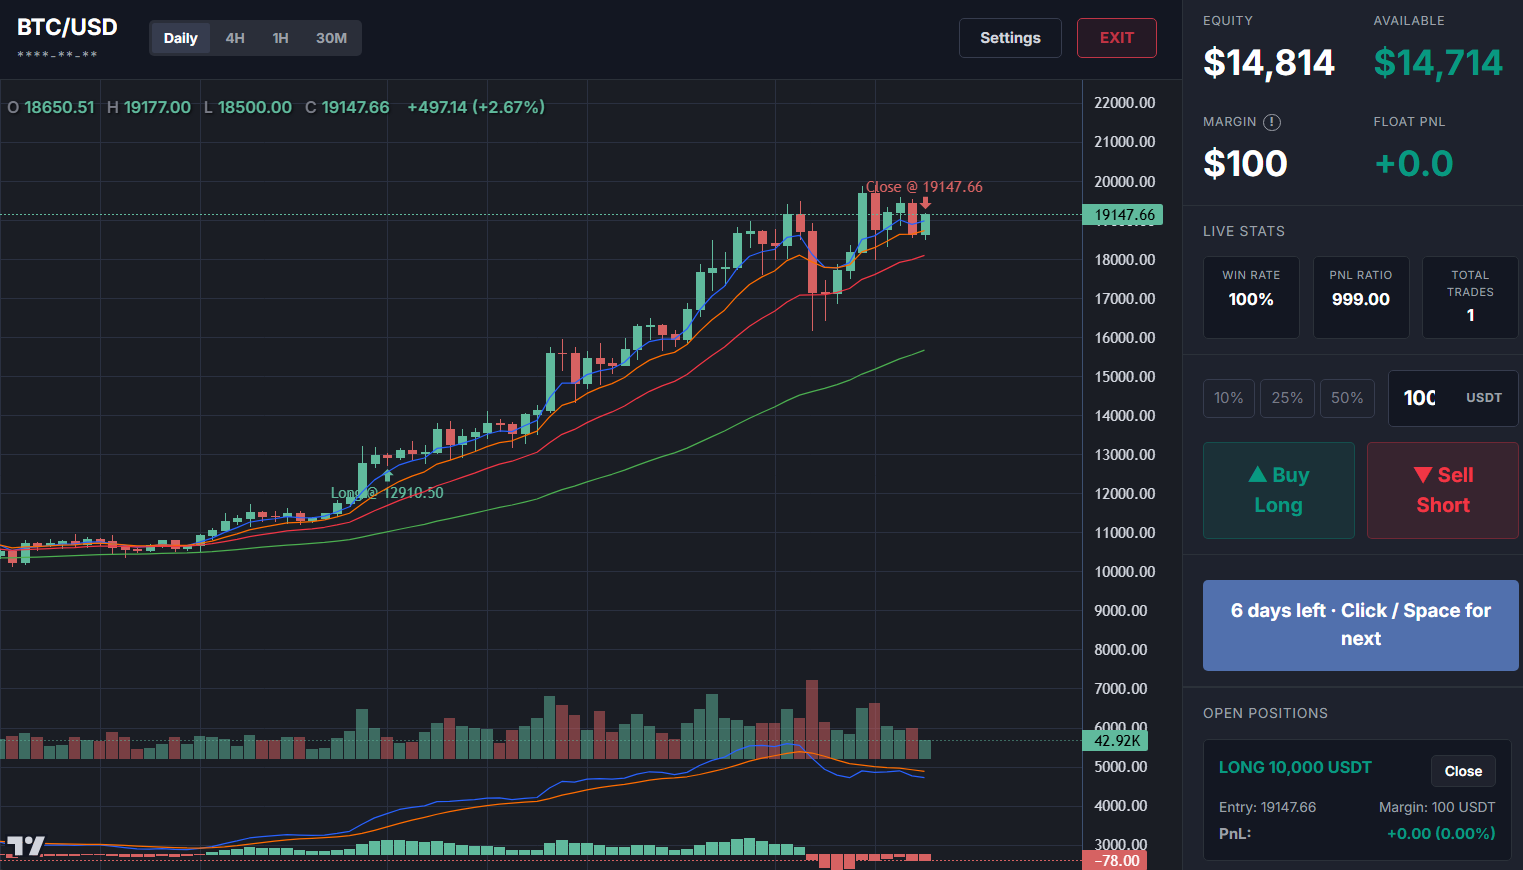Click the LONG 10,000 USDT position title
The height and width of the screenshot is (870, 1523).
point(1295,767)
